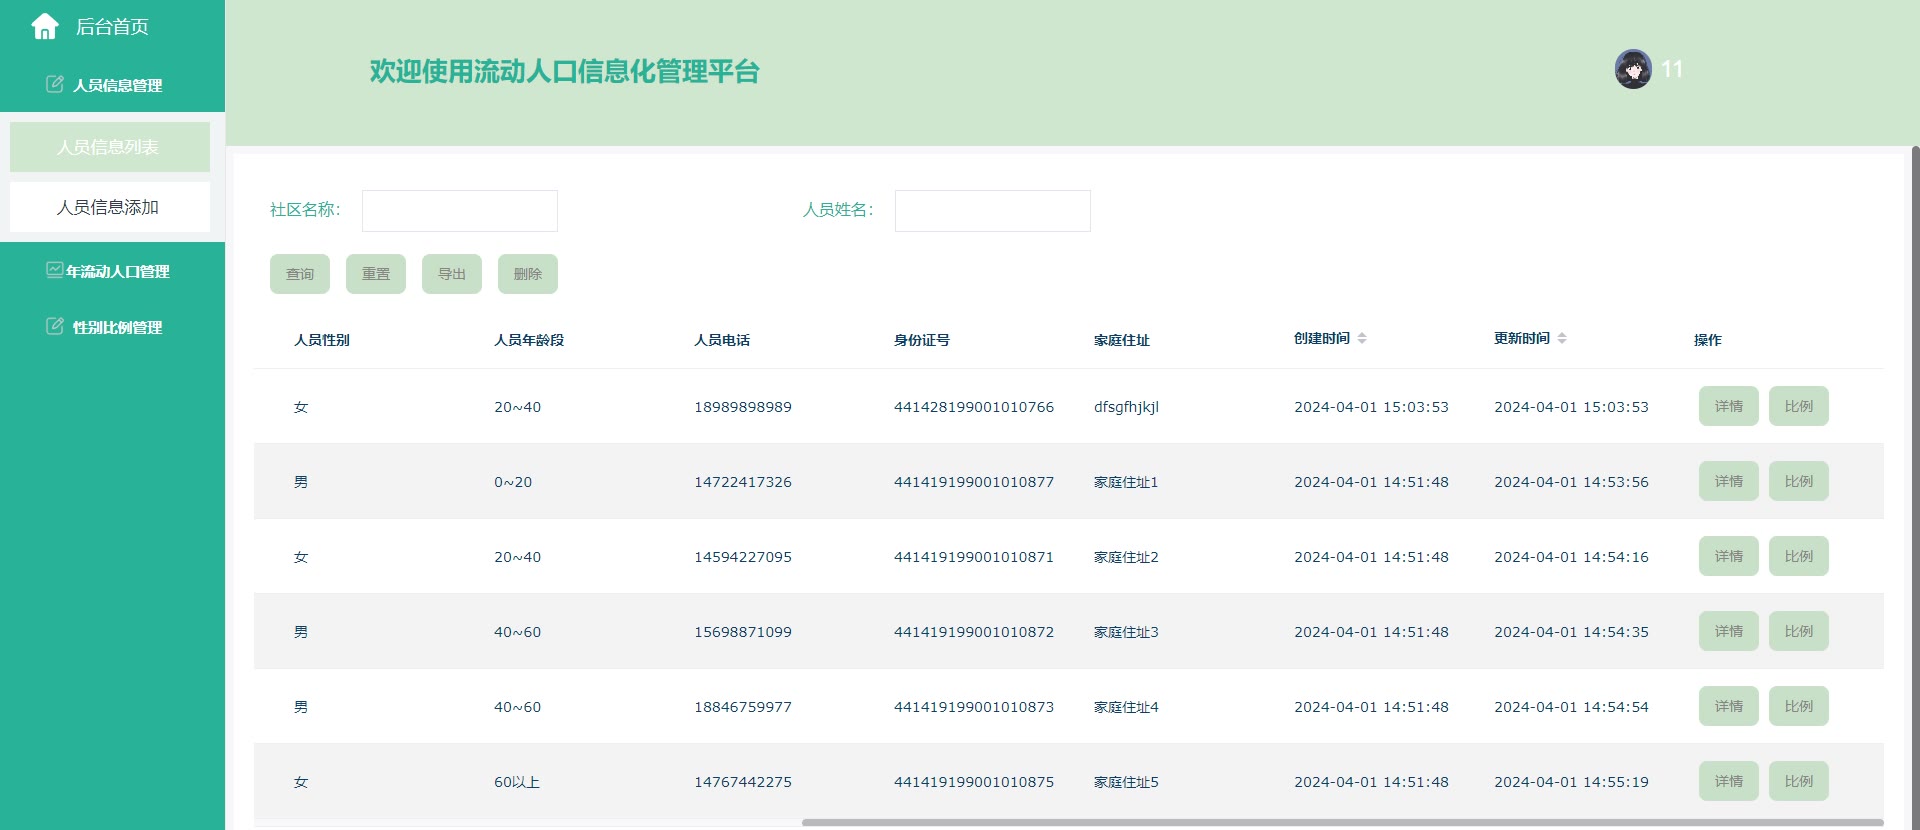This screenshot has width=1920, height=830.
Task: Sort by 创建时间 using the sort arrows
Action: coord(1362,338)
